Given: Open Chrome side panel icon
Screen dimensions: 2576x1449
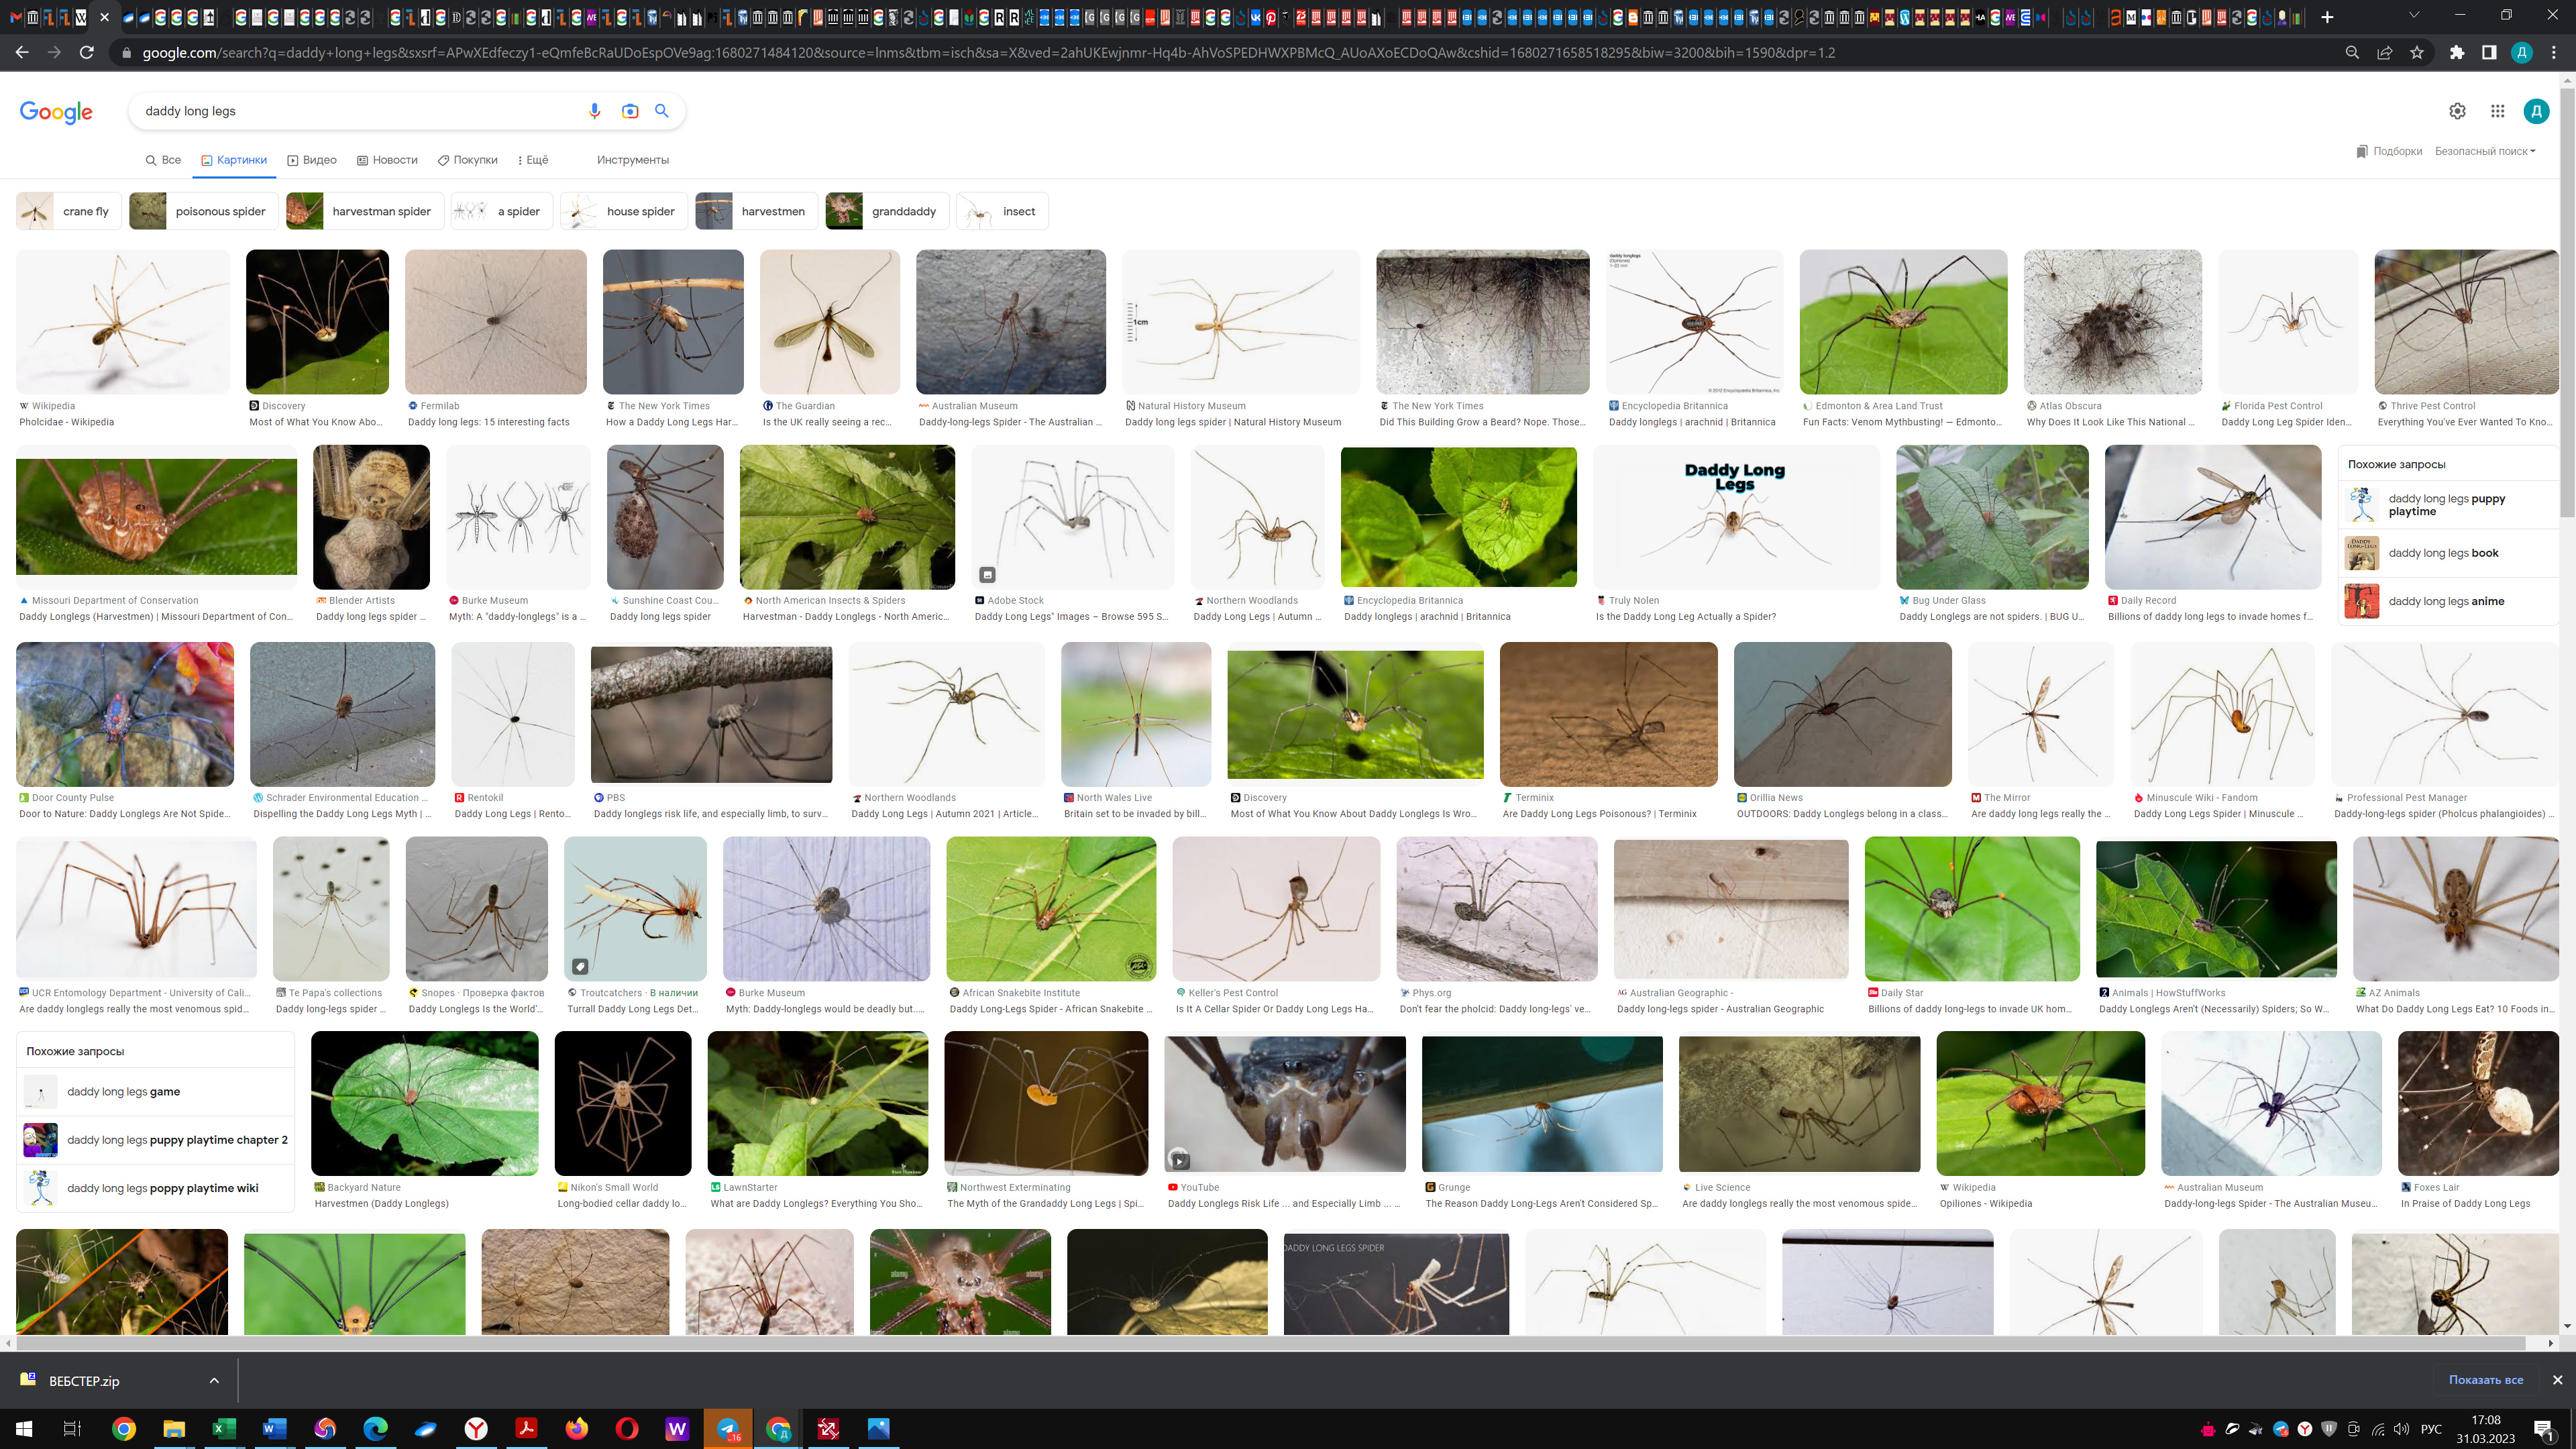Looking at the screenshot, I should point(2489,52).
